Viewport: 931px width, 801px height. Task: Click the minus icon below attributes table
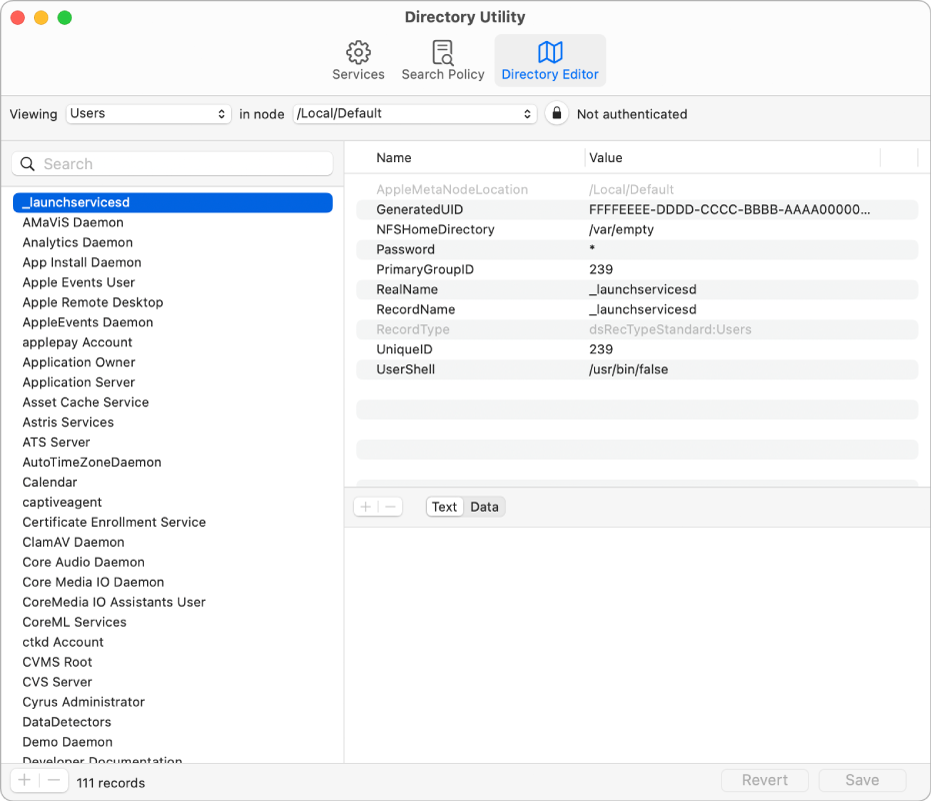coord(391,507)
